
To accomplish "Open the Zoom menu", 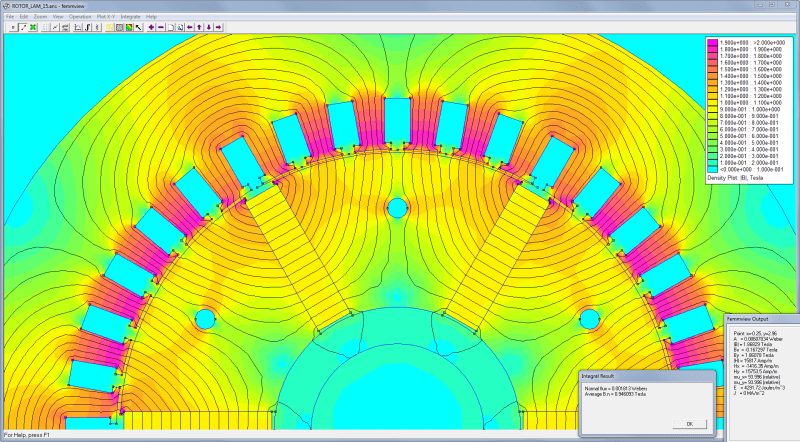I will pos(40,17).
